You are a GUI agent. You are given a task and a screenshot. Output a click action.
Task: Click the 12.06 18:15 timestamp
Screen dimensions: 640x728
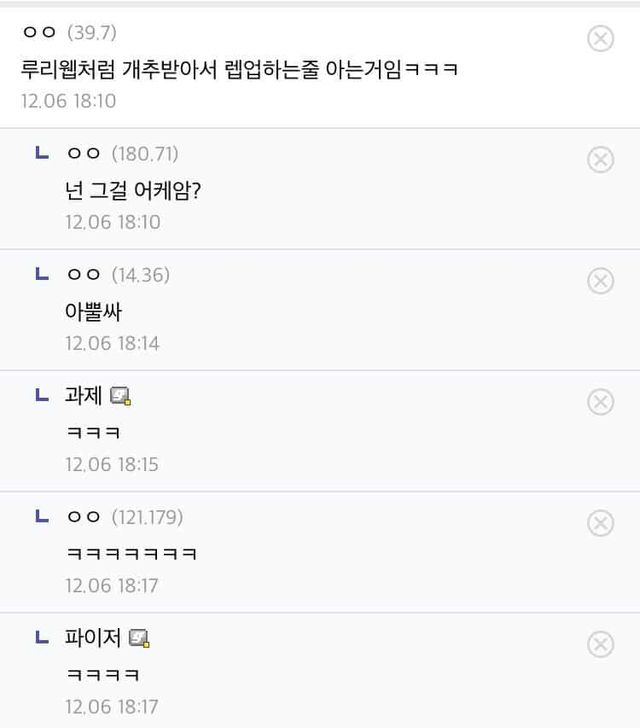tap(112, 464)
